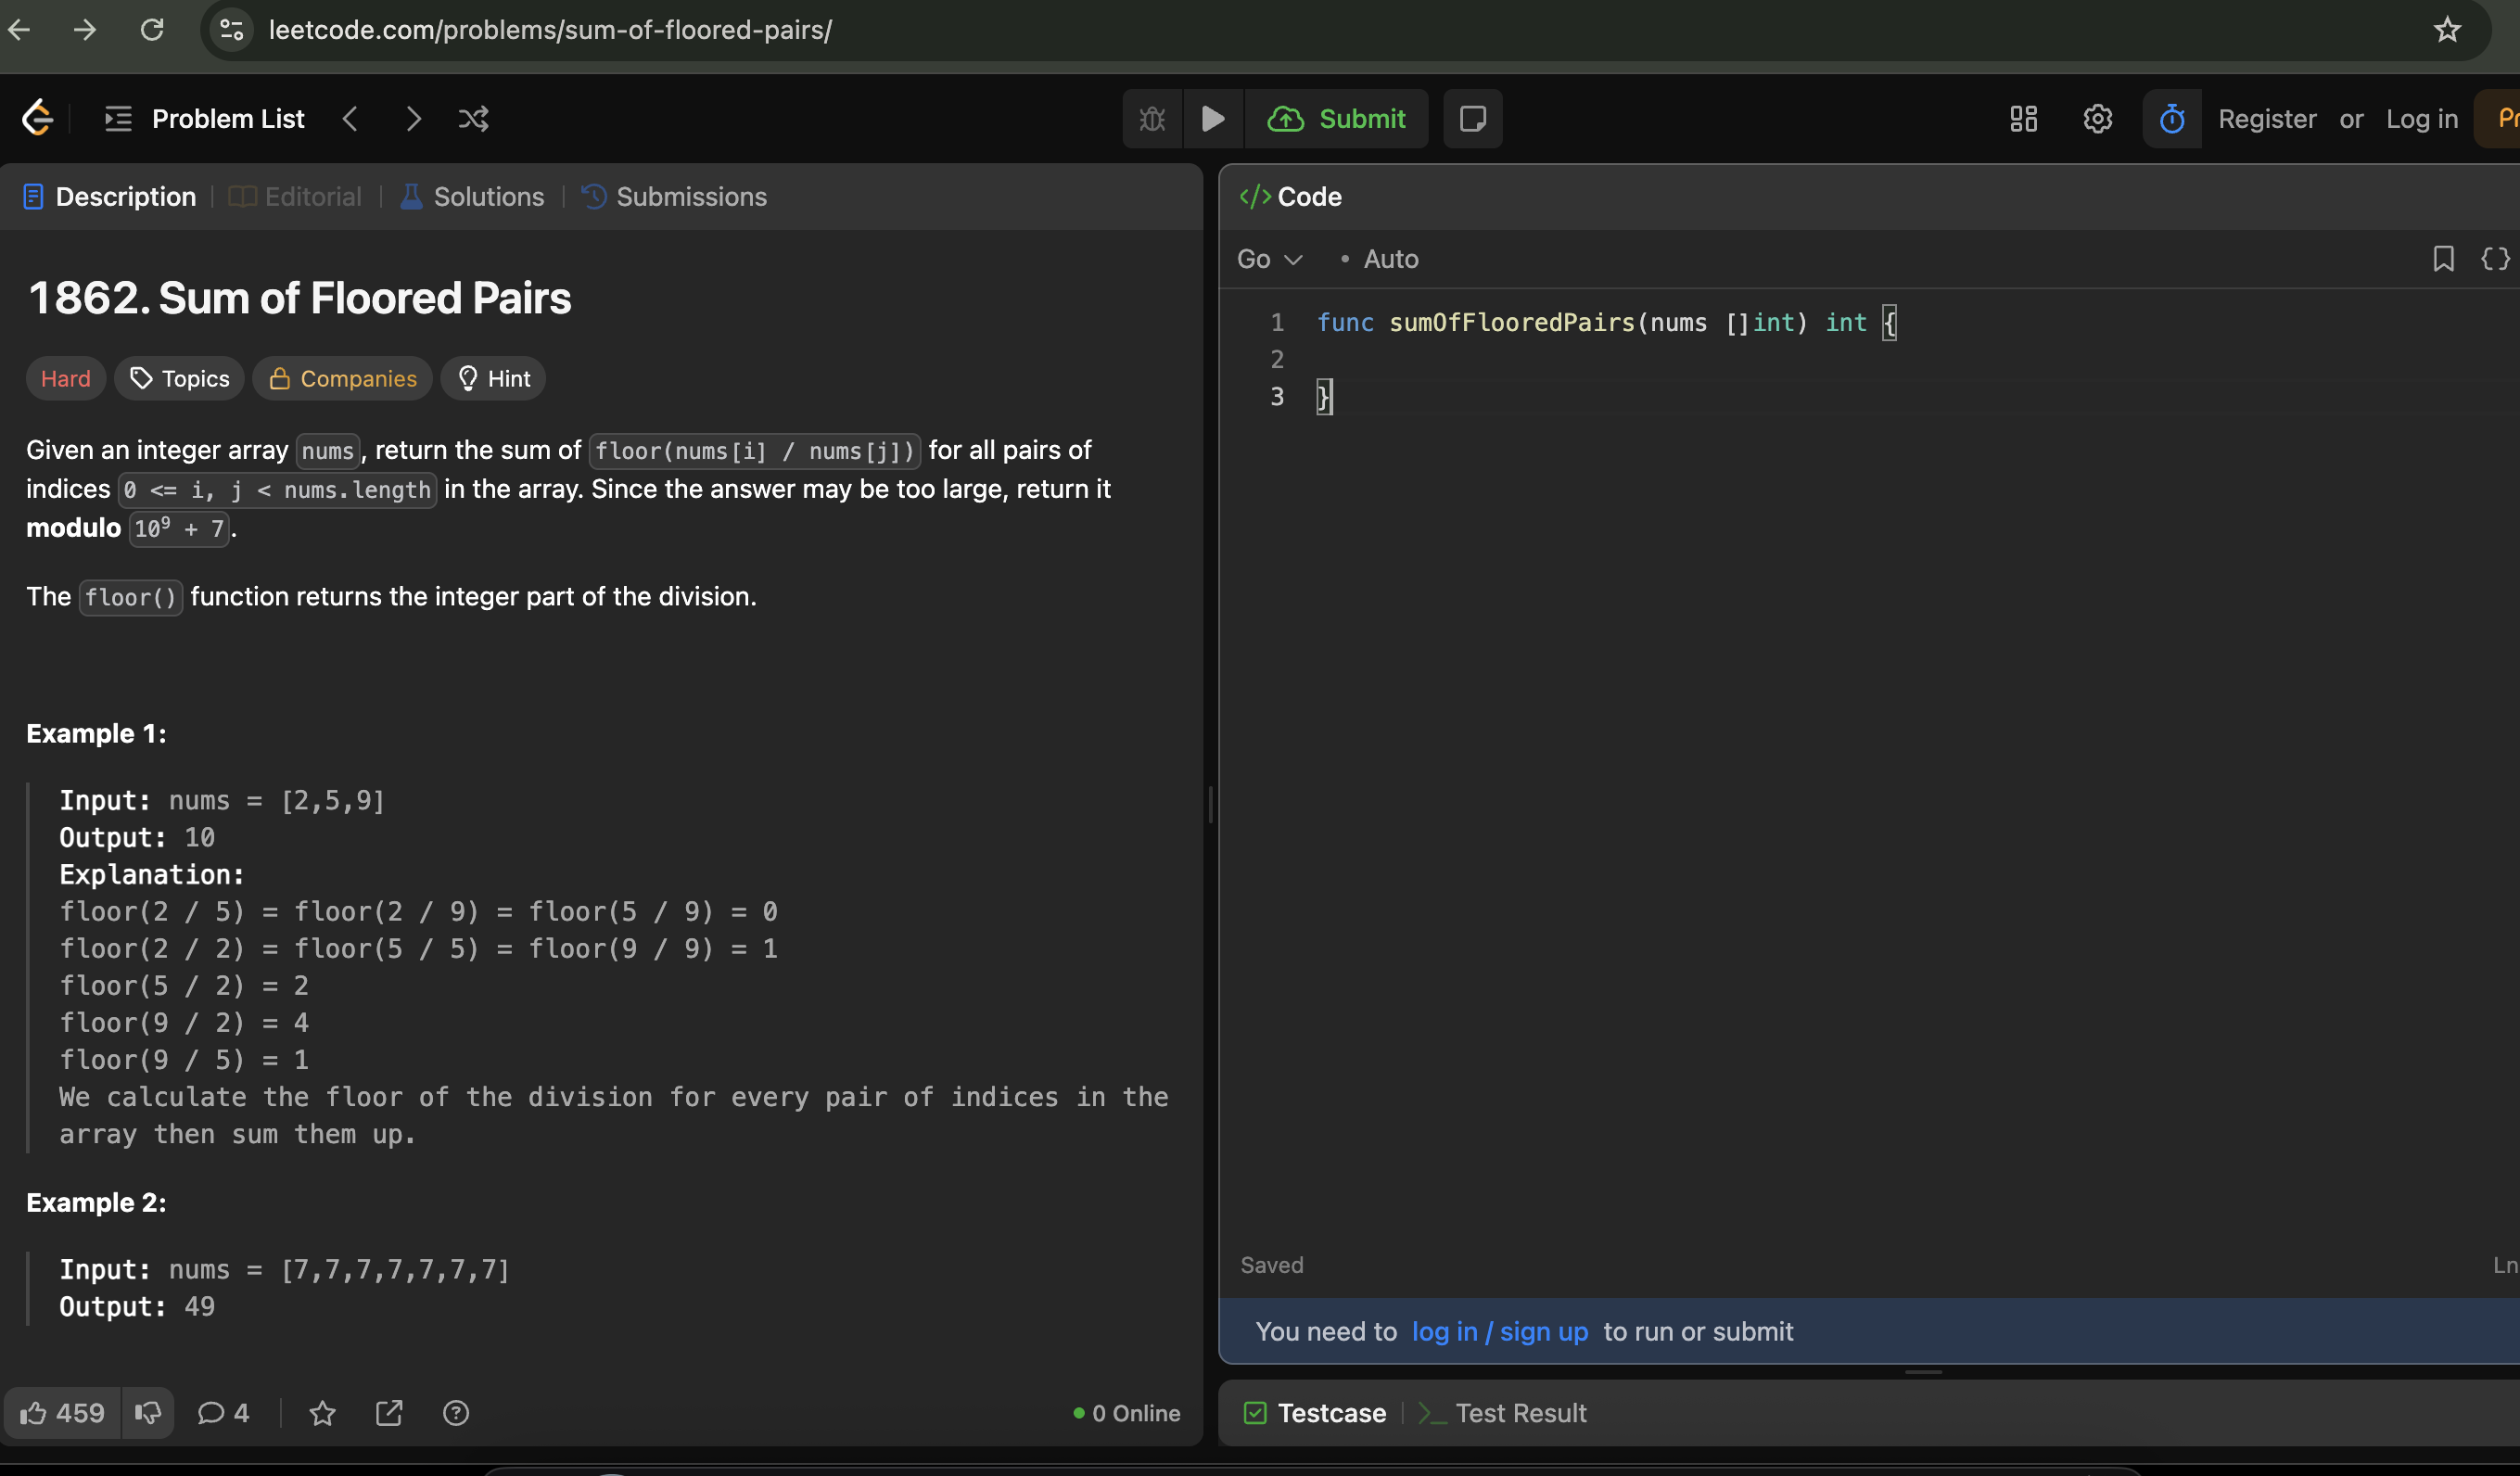
Task: Pick a random problem shuffle icon
Action: pos(474,119)
